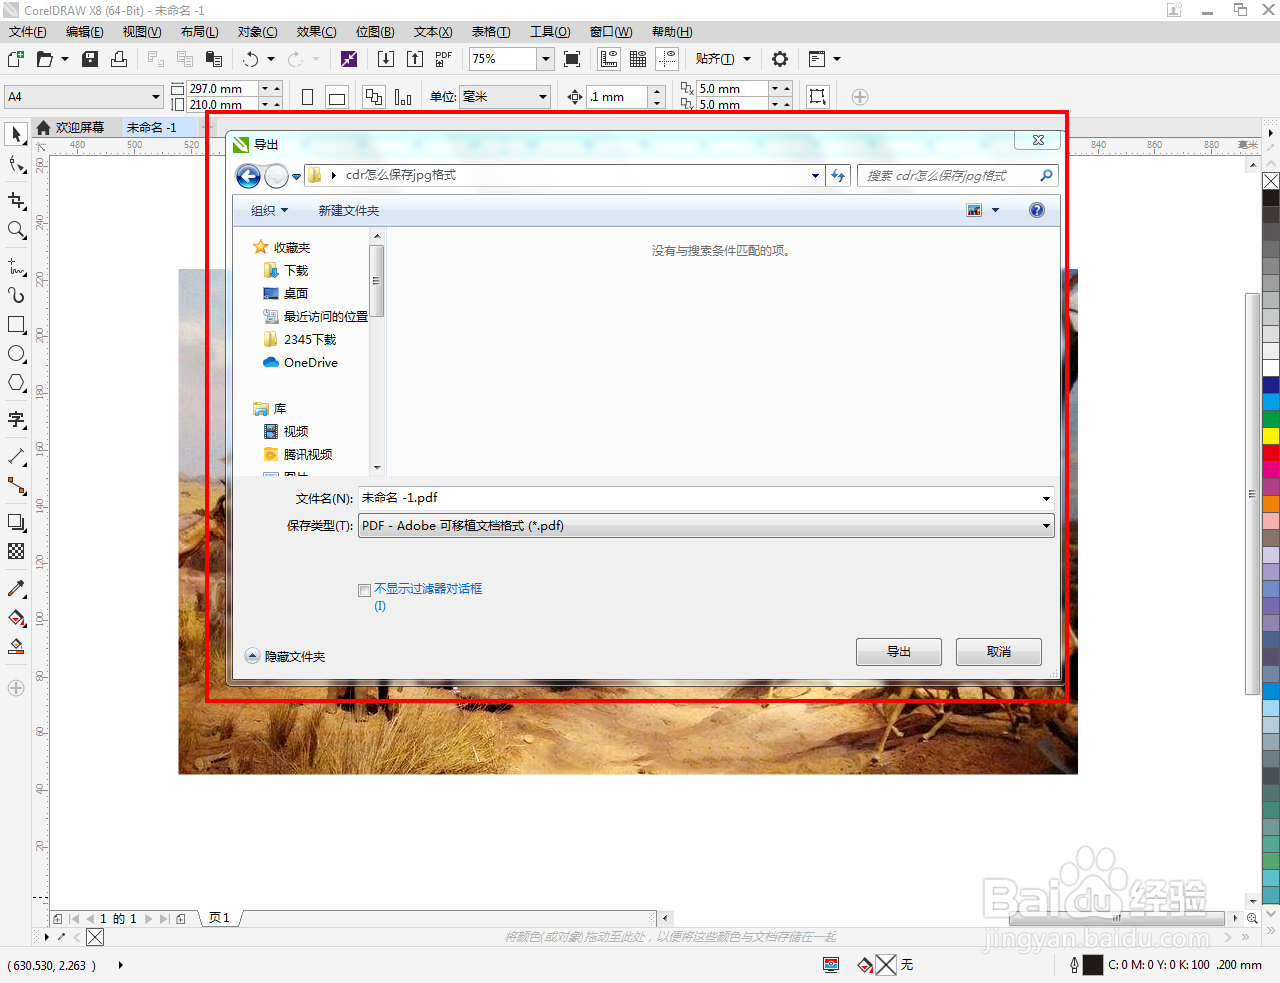Click the New document icon
Viewport: 1280px width, 983px height.
coord(17,59)
